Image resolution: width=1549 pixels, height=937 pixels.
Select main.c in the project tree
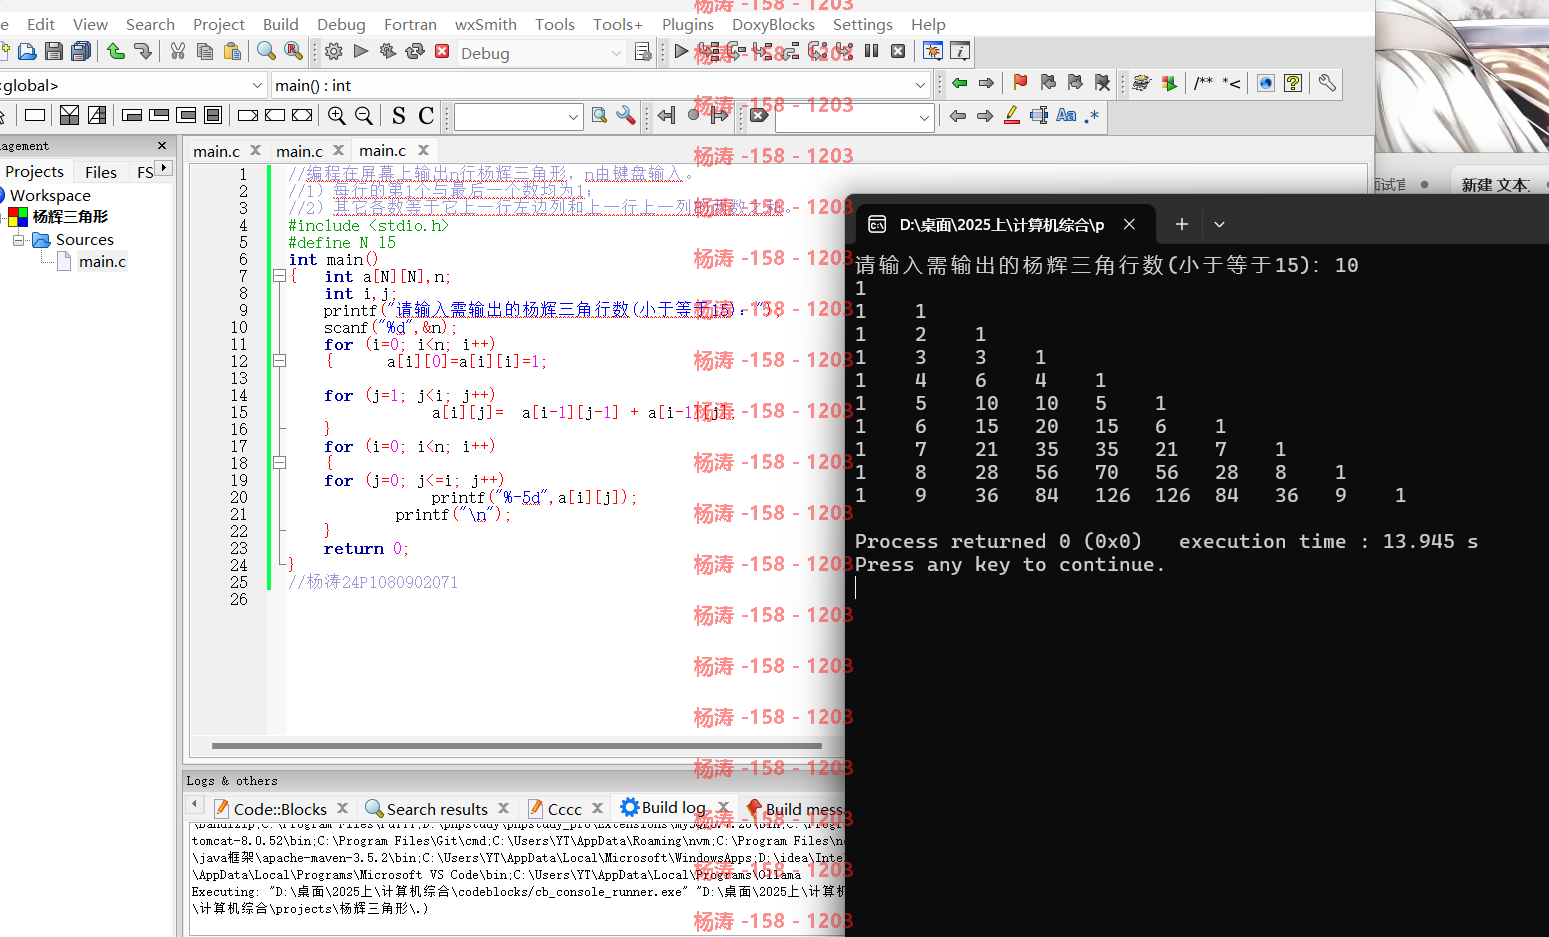pos(102,262)
